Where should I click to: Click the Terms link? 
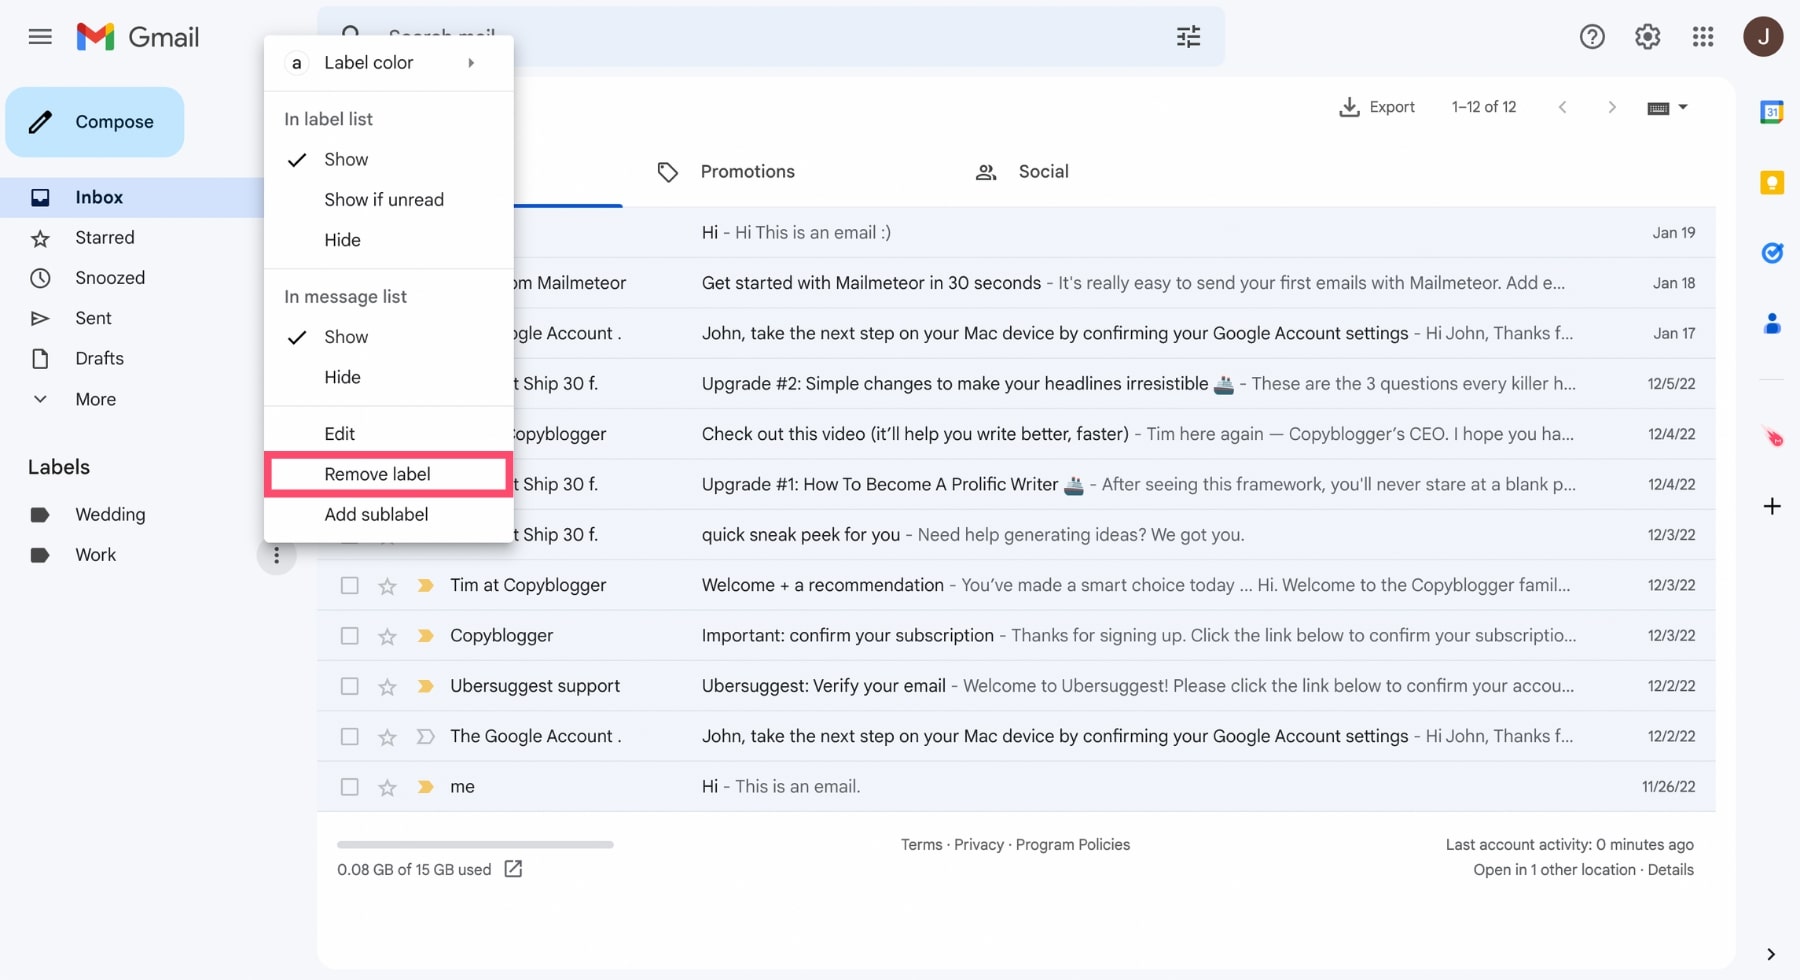coord(921,845)
